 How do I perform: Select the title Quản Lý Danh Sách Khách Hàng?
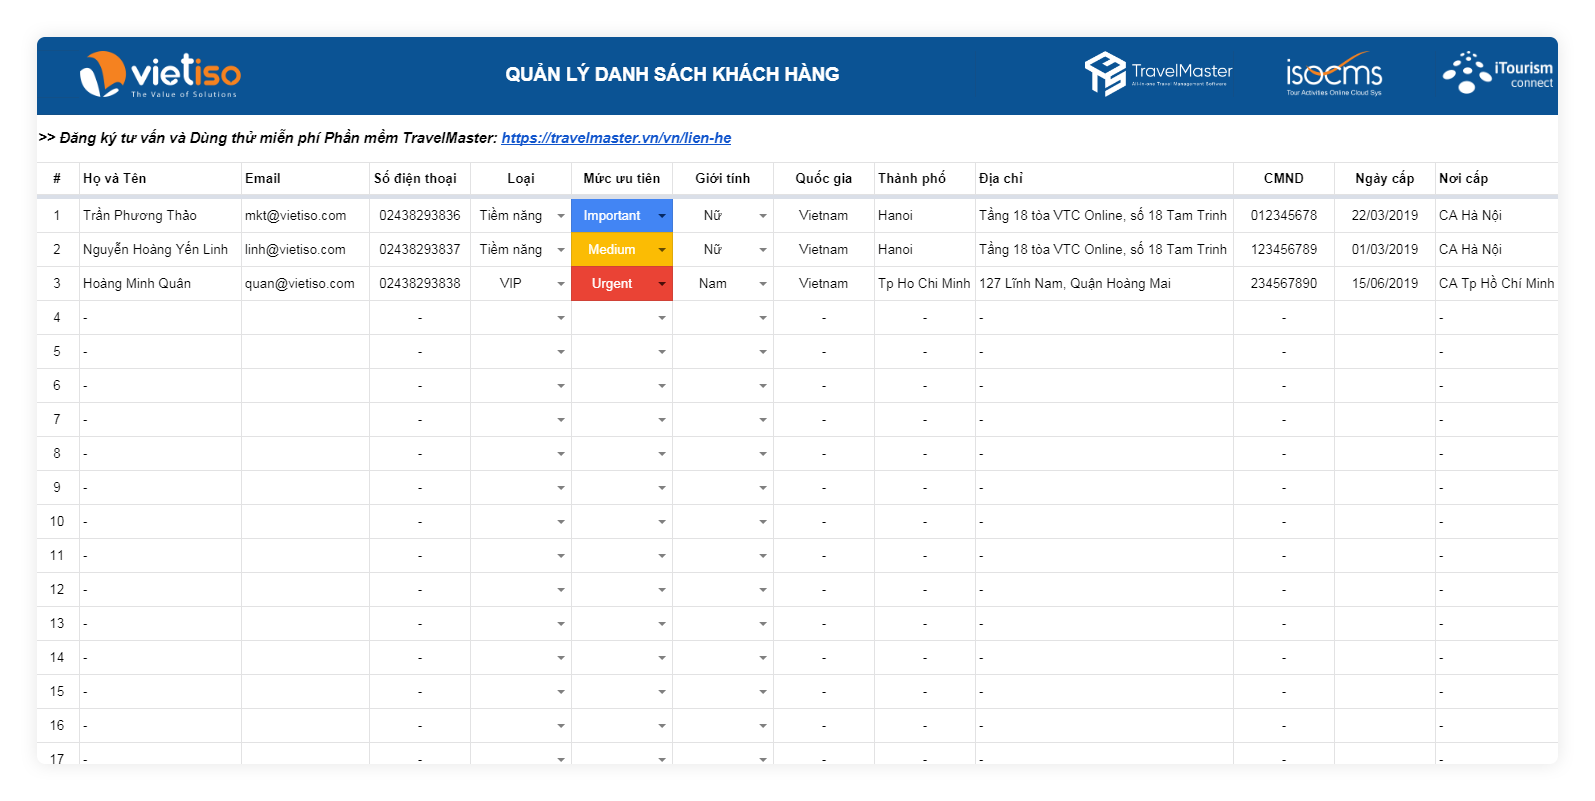tap(672, 74)
